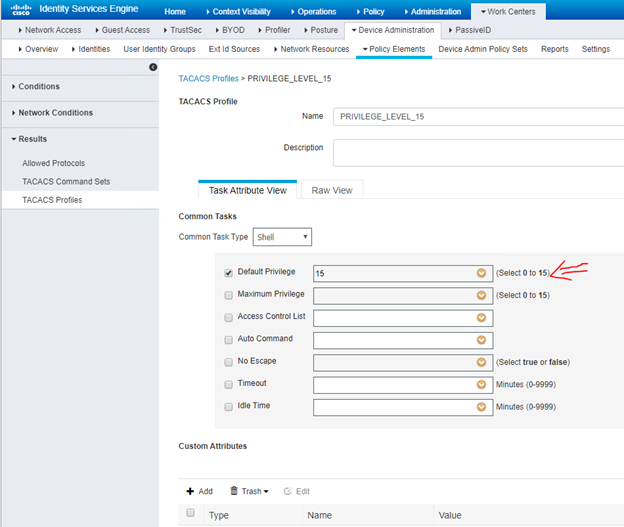Enable the Maximum Privilege checkbox
624x527 pixels.
pos(228,295)
